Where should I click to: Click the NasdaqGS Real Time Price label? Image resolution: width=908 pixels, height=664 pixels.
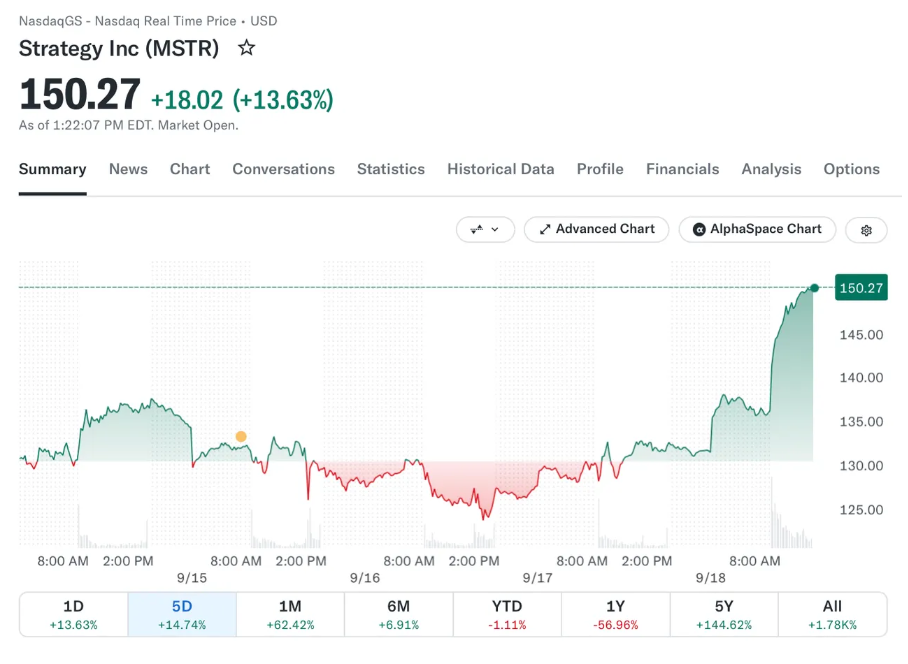148,21
